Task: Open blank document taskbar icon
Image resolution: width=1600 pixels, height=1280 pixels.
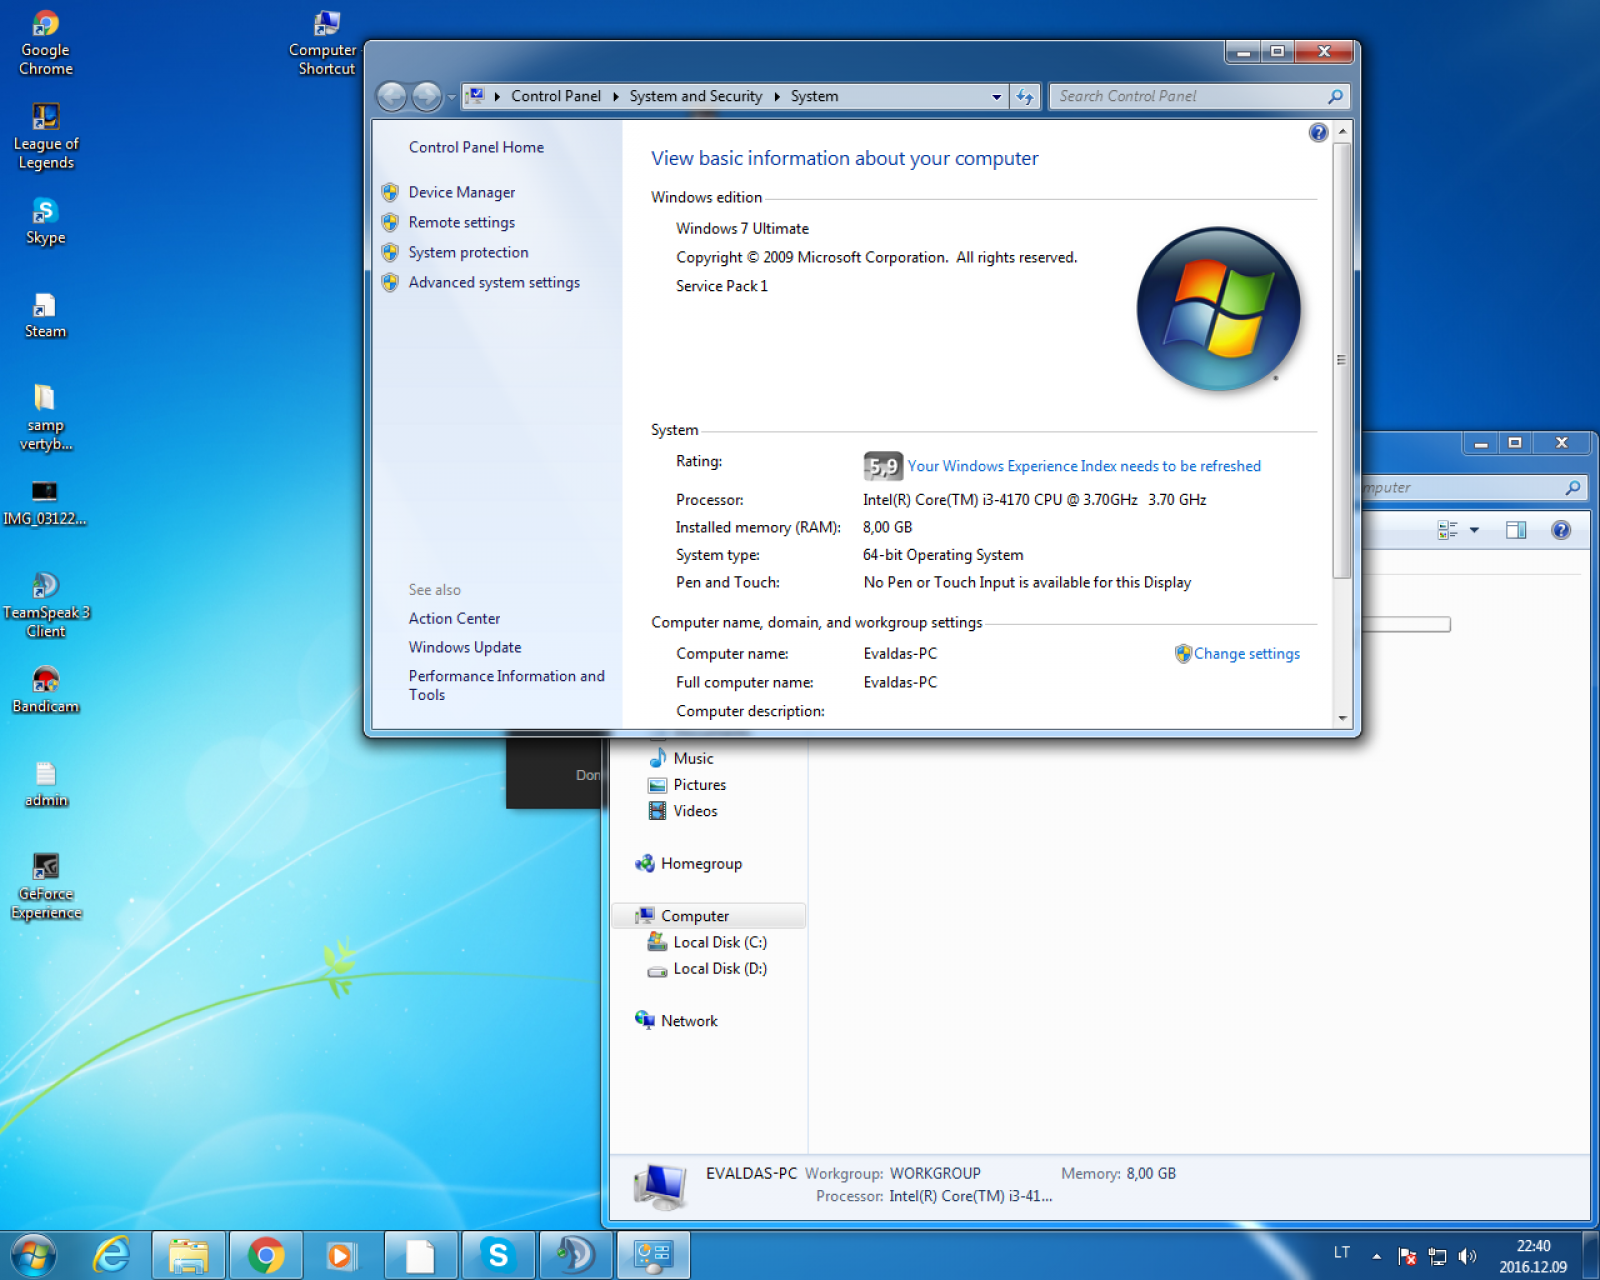Action: pyautogui.click(x=420, y=1255)
